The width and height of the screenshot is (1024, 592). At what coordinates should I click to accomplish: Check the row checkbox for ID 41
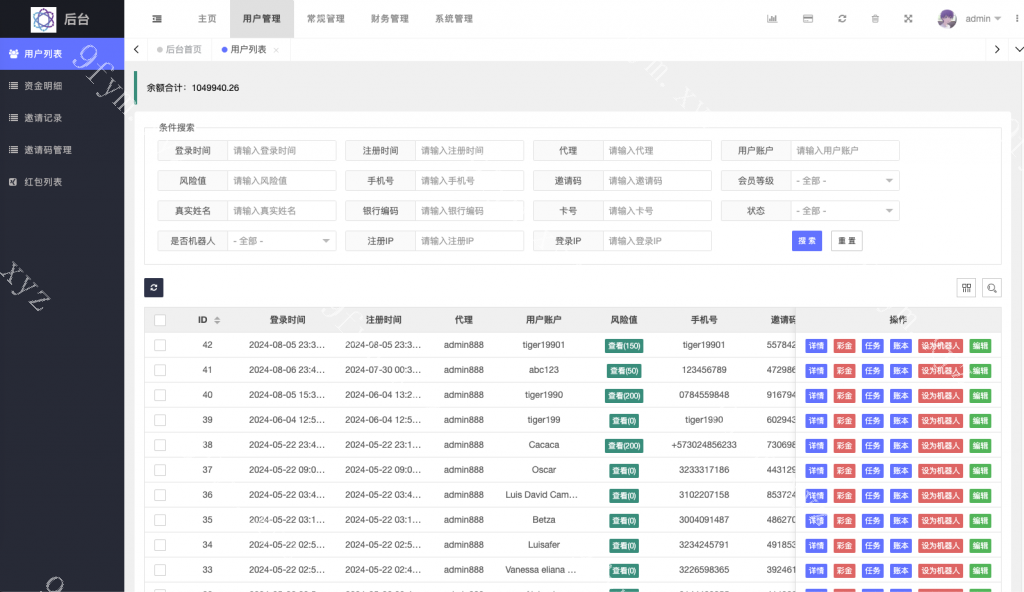tap(160, 370)
